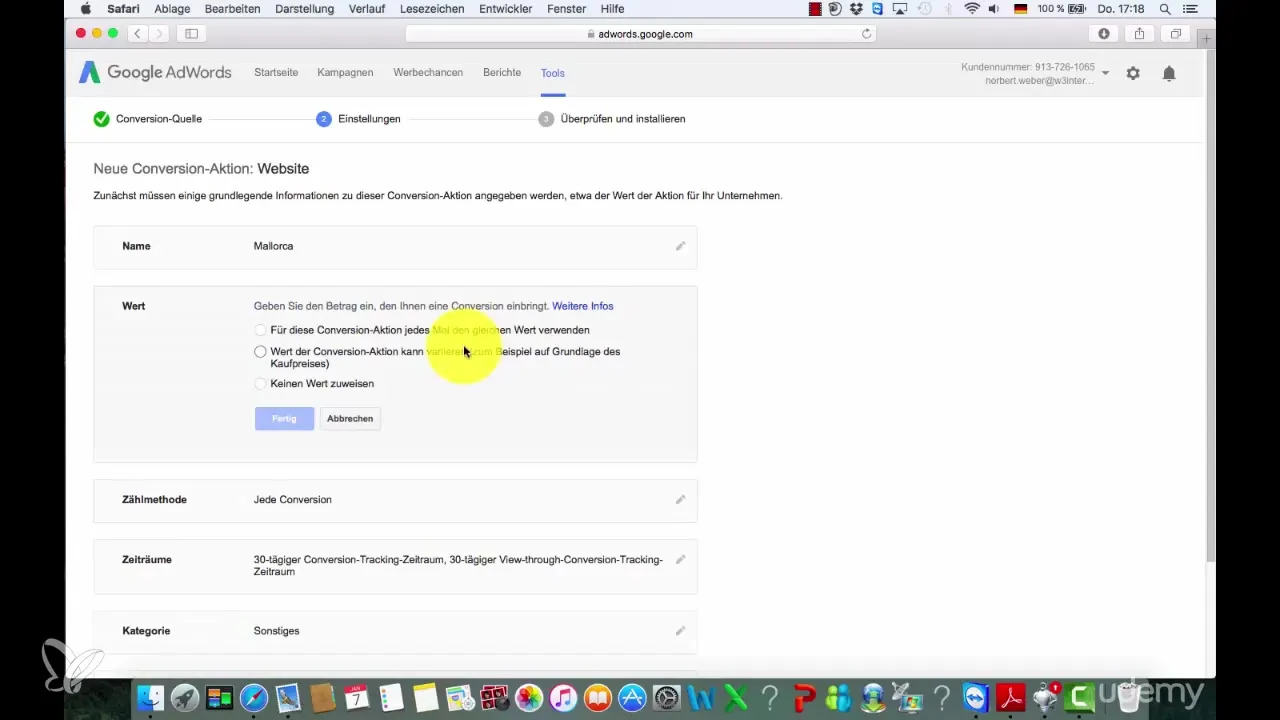Open the Safari share menu
1280x720 pixels.
coord(1140,34)
